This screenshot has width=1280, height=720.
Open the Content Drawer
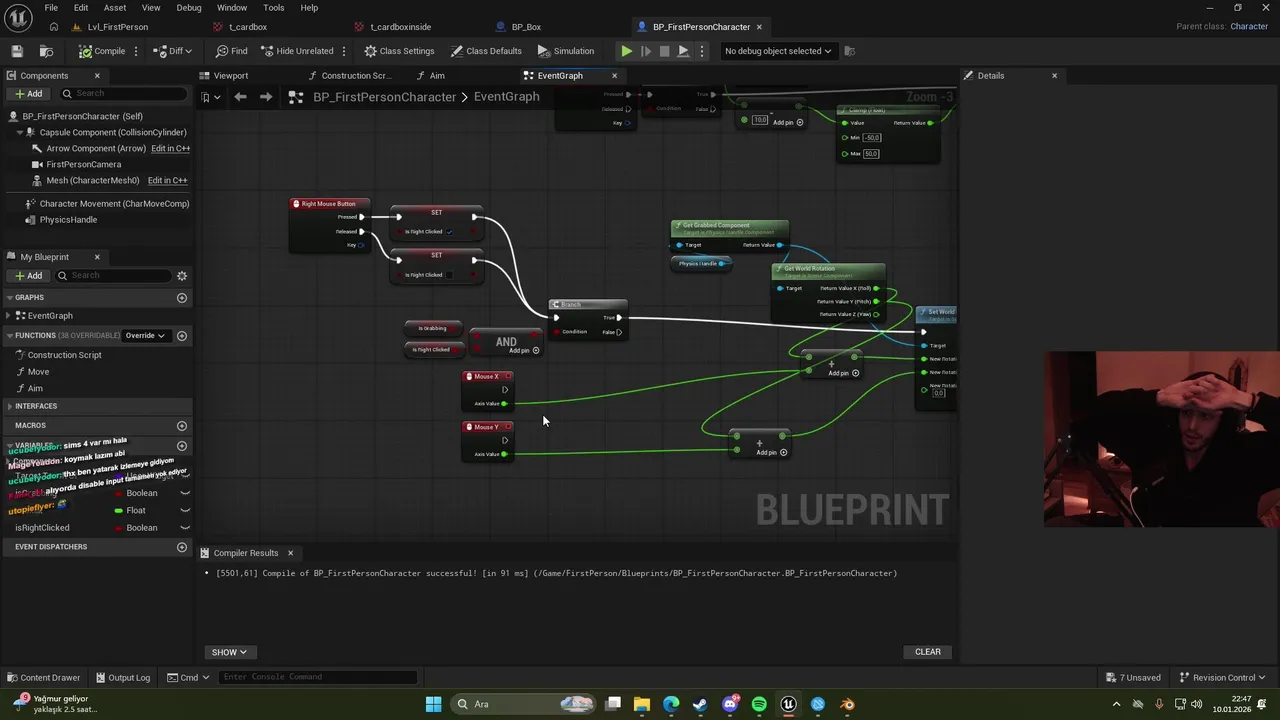click(43, 678)
